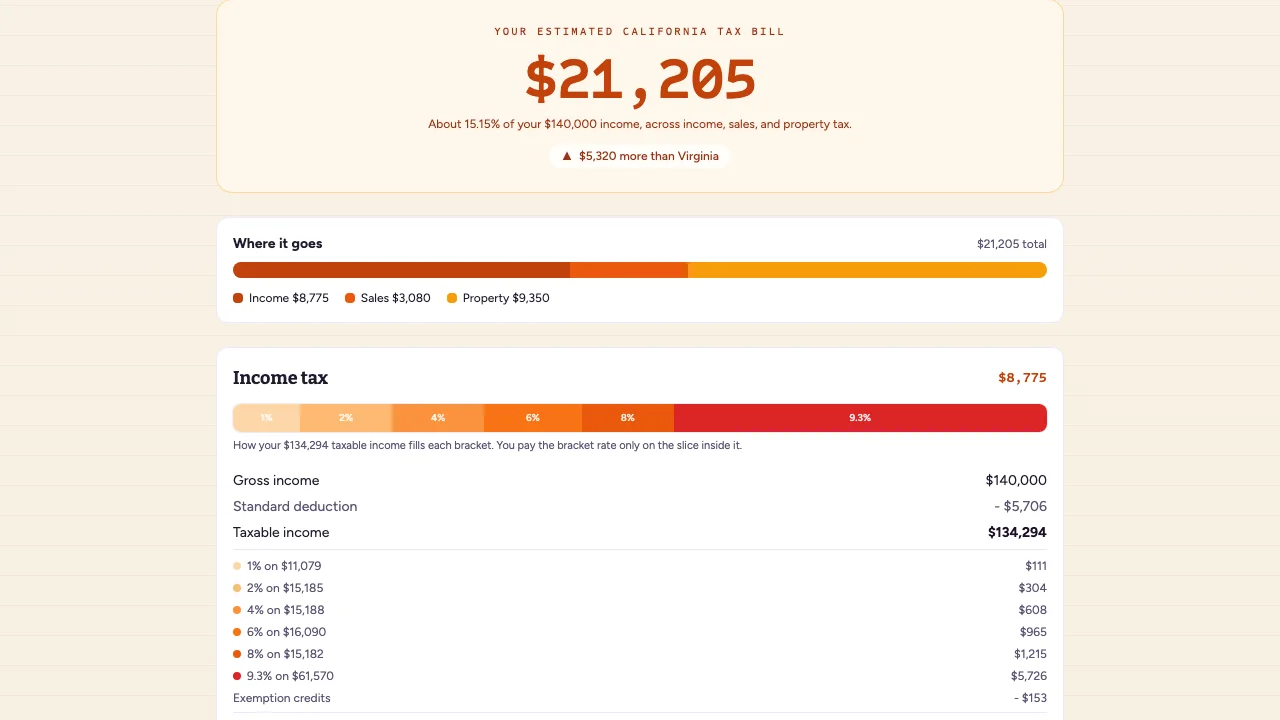
Task: Click the orange Sales segment of the breakdown bar
Action: pos(629,270)
